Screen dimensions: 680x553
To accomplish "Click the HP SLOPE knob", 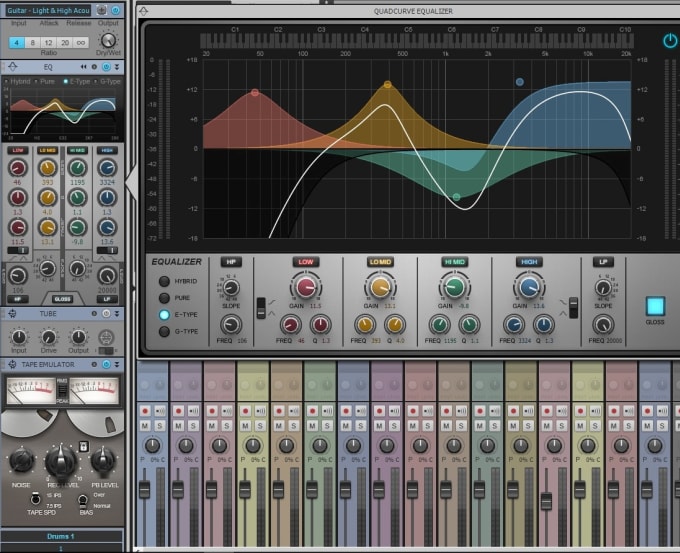I will (231, 287).
